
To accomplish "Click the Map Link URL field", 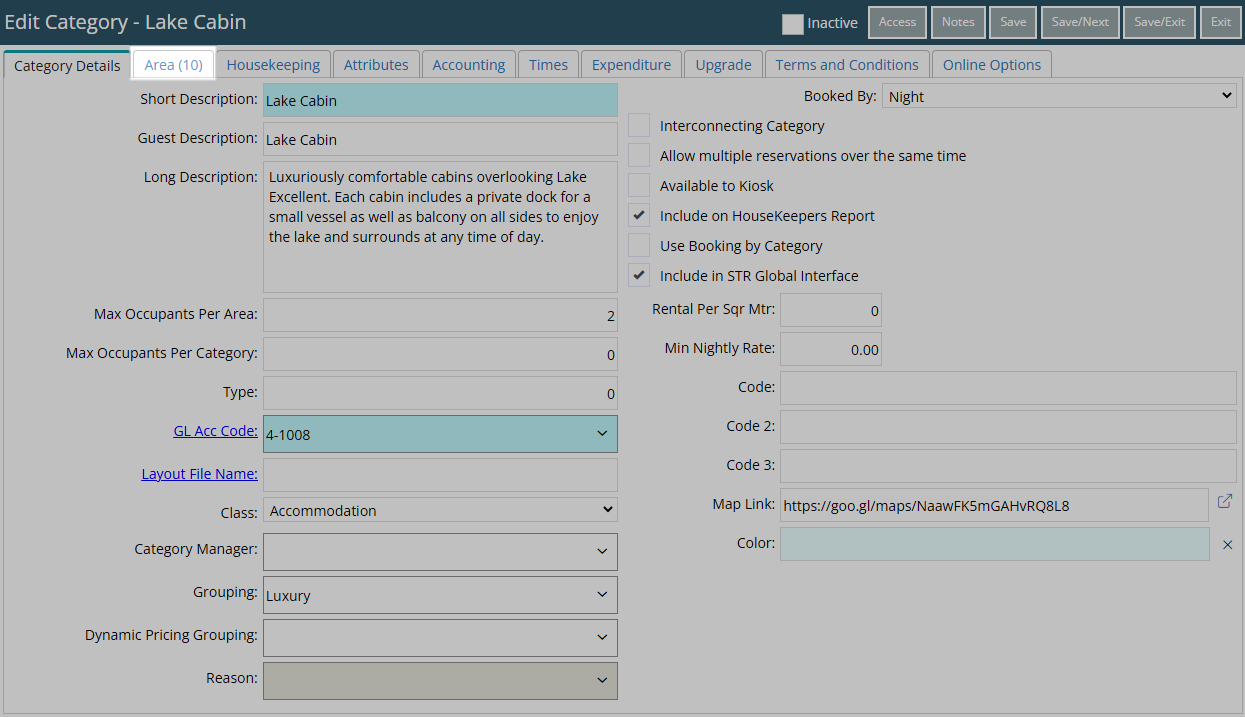I will 994,505.
